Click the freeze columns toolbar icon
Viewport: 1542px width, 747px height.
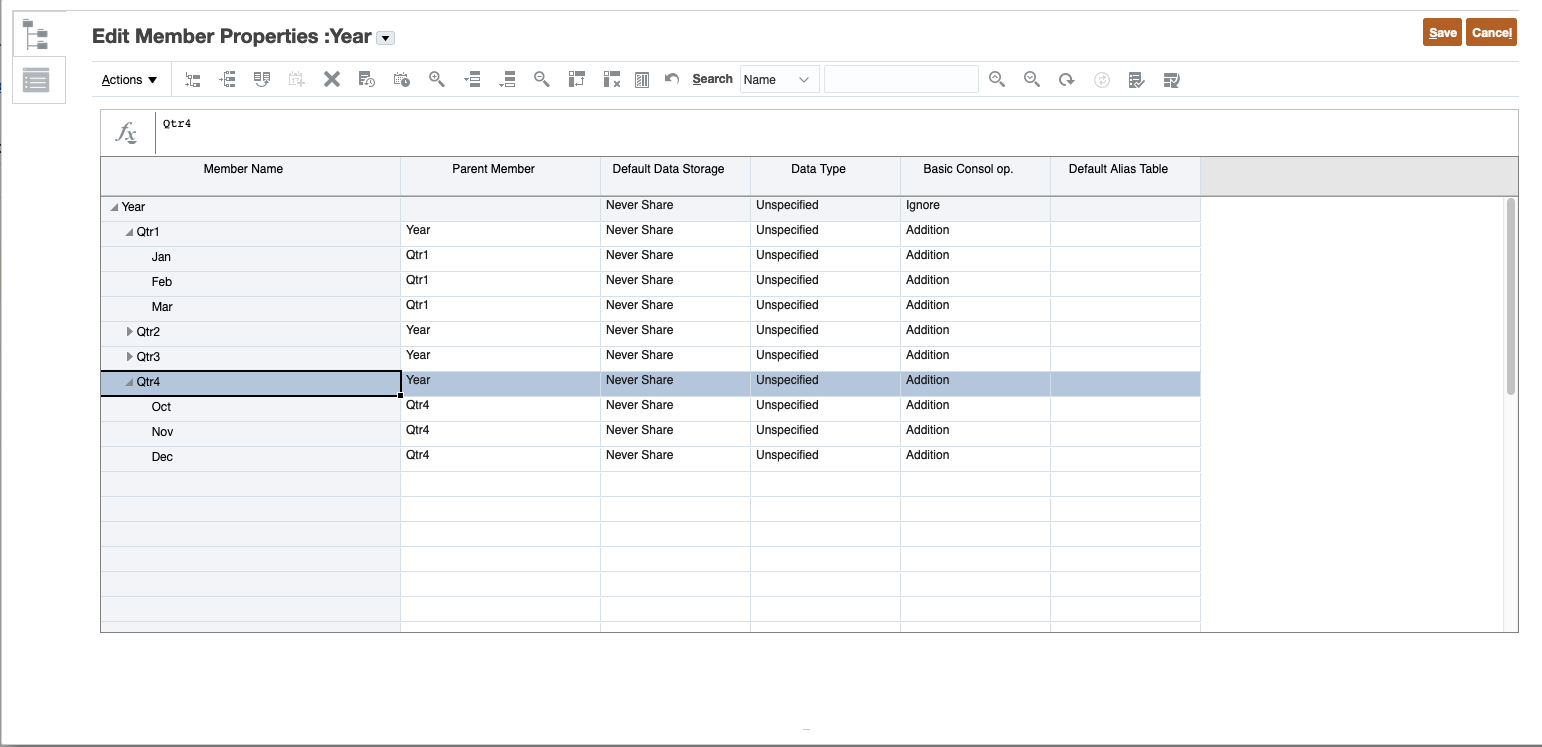pos(642,80)
